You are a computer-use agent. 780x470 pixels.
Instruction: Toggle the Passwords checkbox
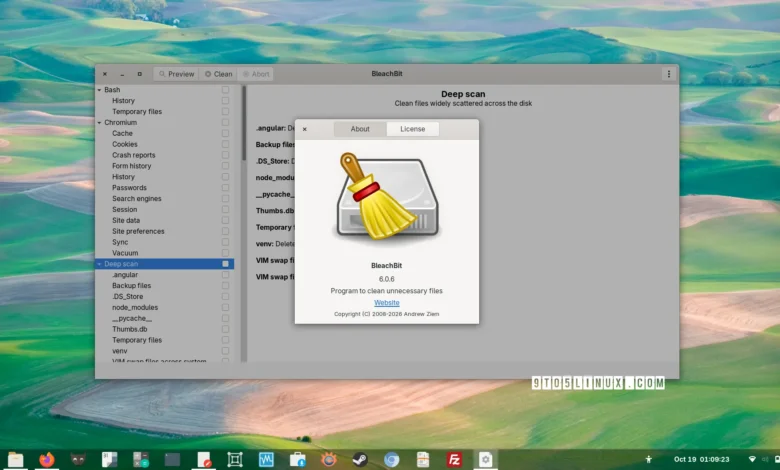click(225, 188)
